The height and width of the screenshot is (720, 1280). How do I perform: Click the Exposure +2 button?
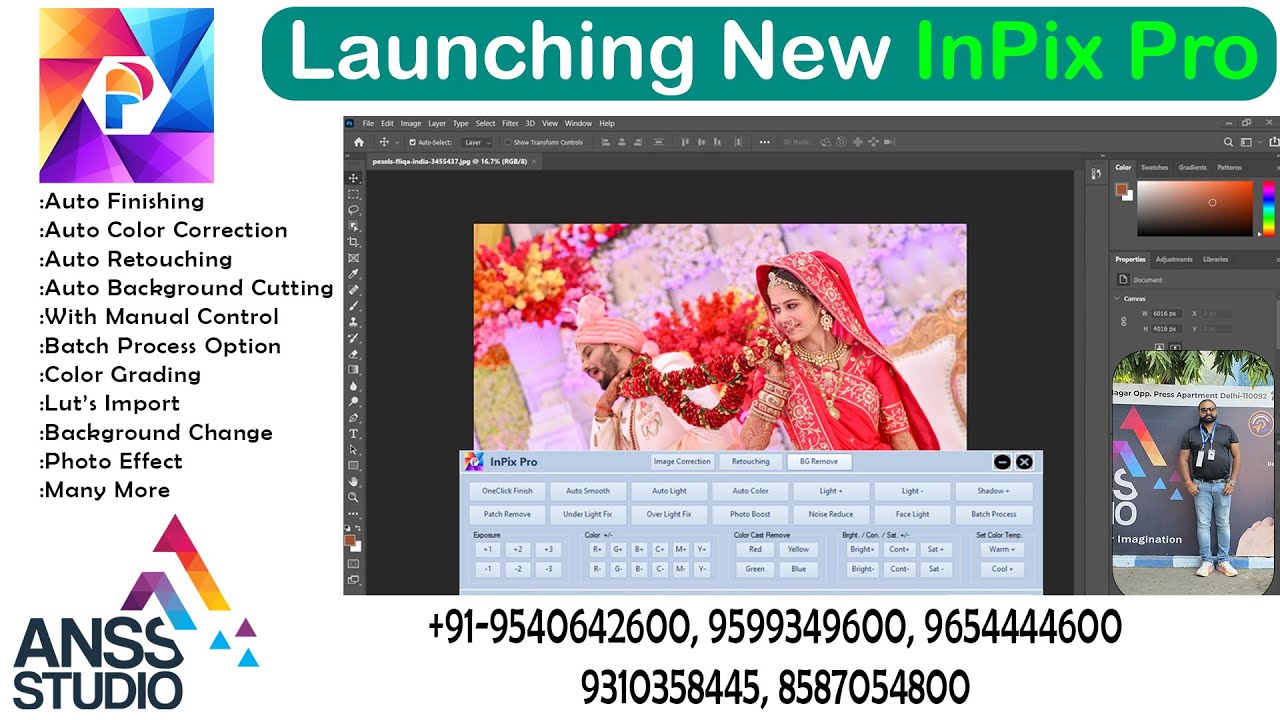pyautogui.click(x=518, y=549)
